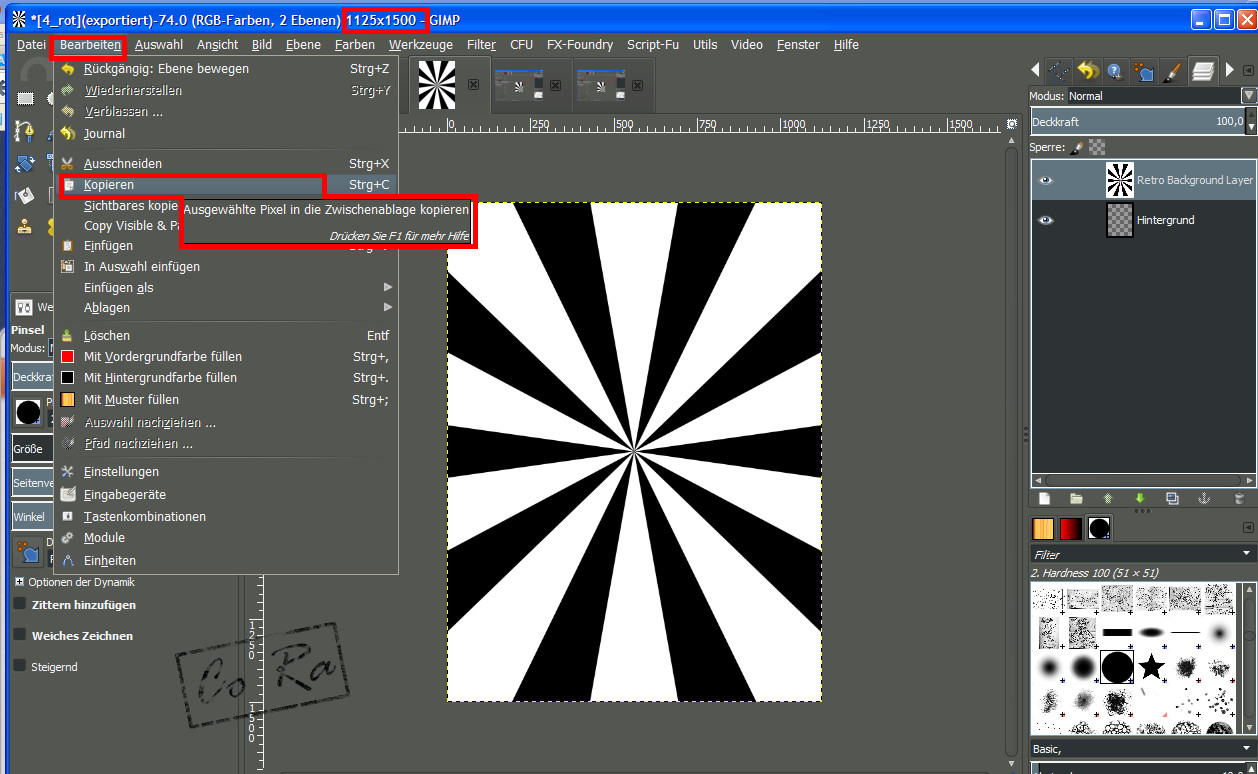Choose Kopieren from the Bearbeiten menu

pyautogui.click(x=109, y=185)
